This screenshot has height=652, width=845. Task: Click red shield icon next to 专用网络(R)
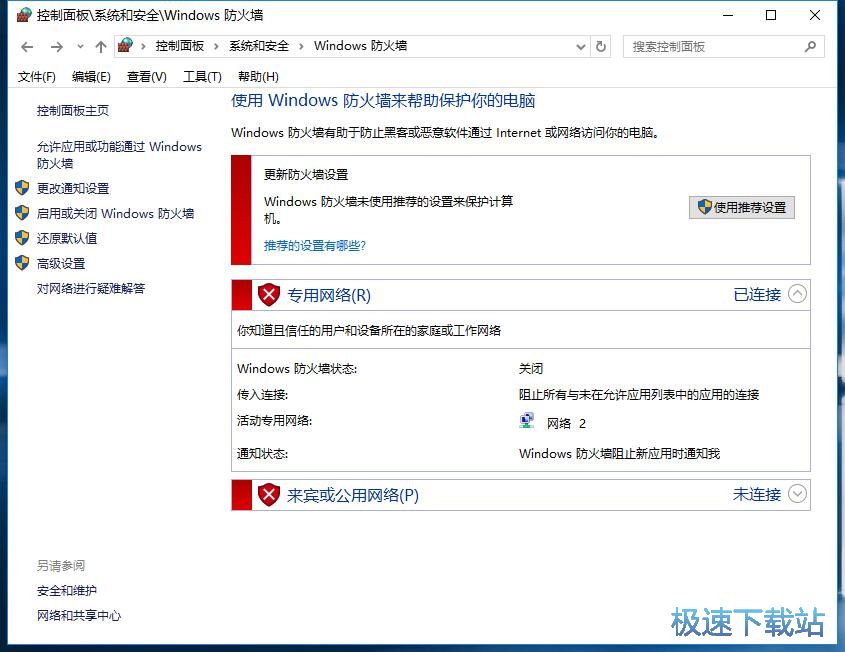point(268,295)
